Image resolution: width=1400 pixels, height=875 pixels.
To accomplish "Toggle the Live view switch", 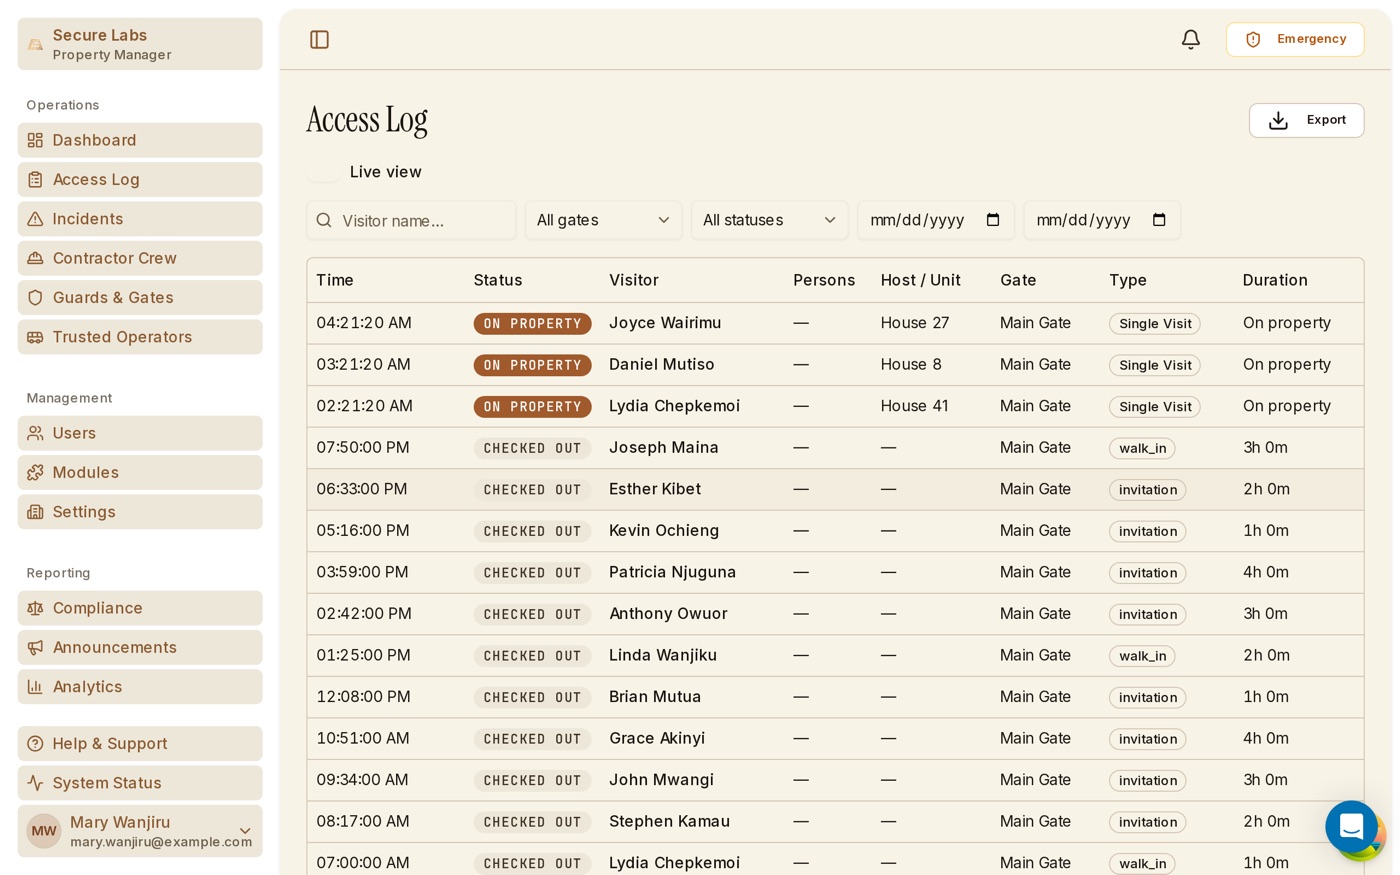I will tap(323, 172).
